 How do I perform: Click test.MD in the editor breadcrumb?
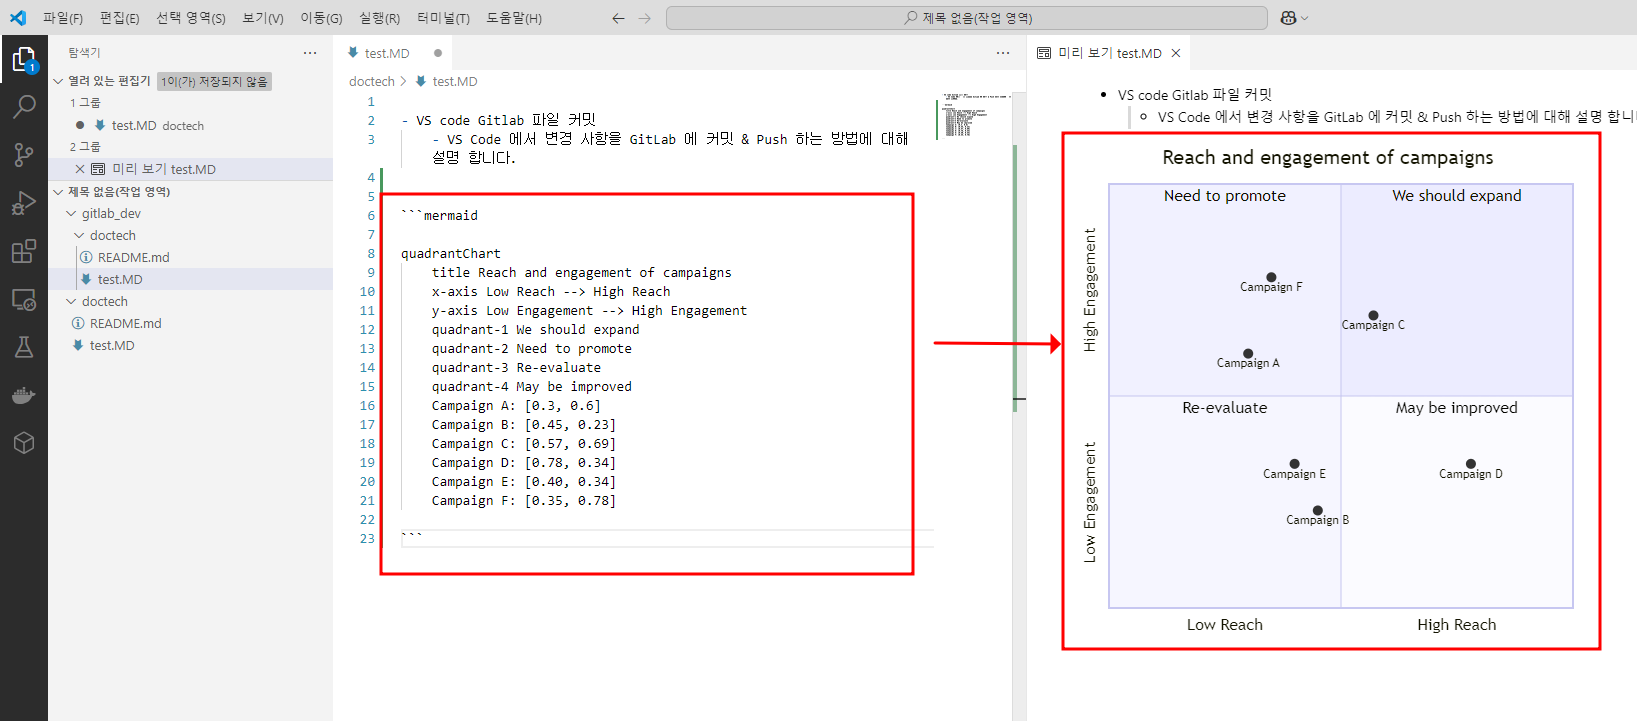pyautogui.click(x=455, y=81)
